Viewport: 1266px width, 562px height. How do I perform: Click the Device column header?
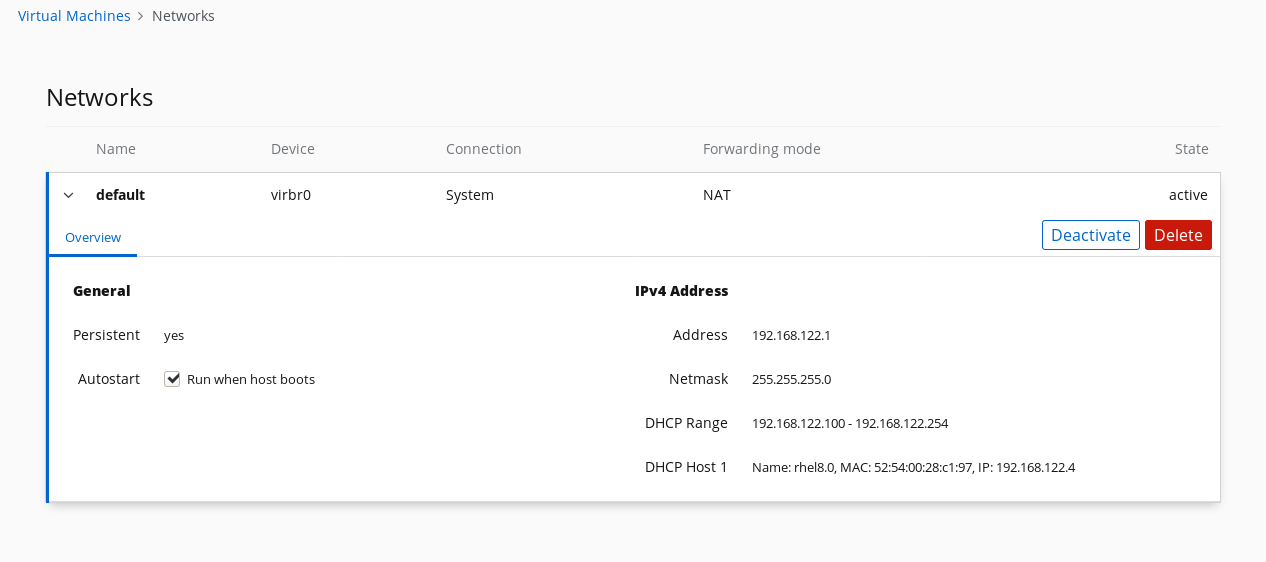(x=292, y=149)
